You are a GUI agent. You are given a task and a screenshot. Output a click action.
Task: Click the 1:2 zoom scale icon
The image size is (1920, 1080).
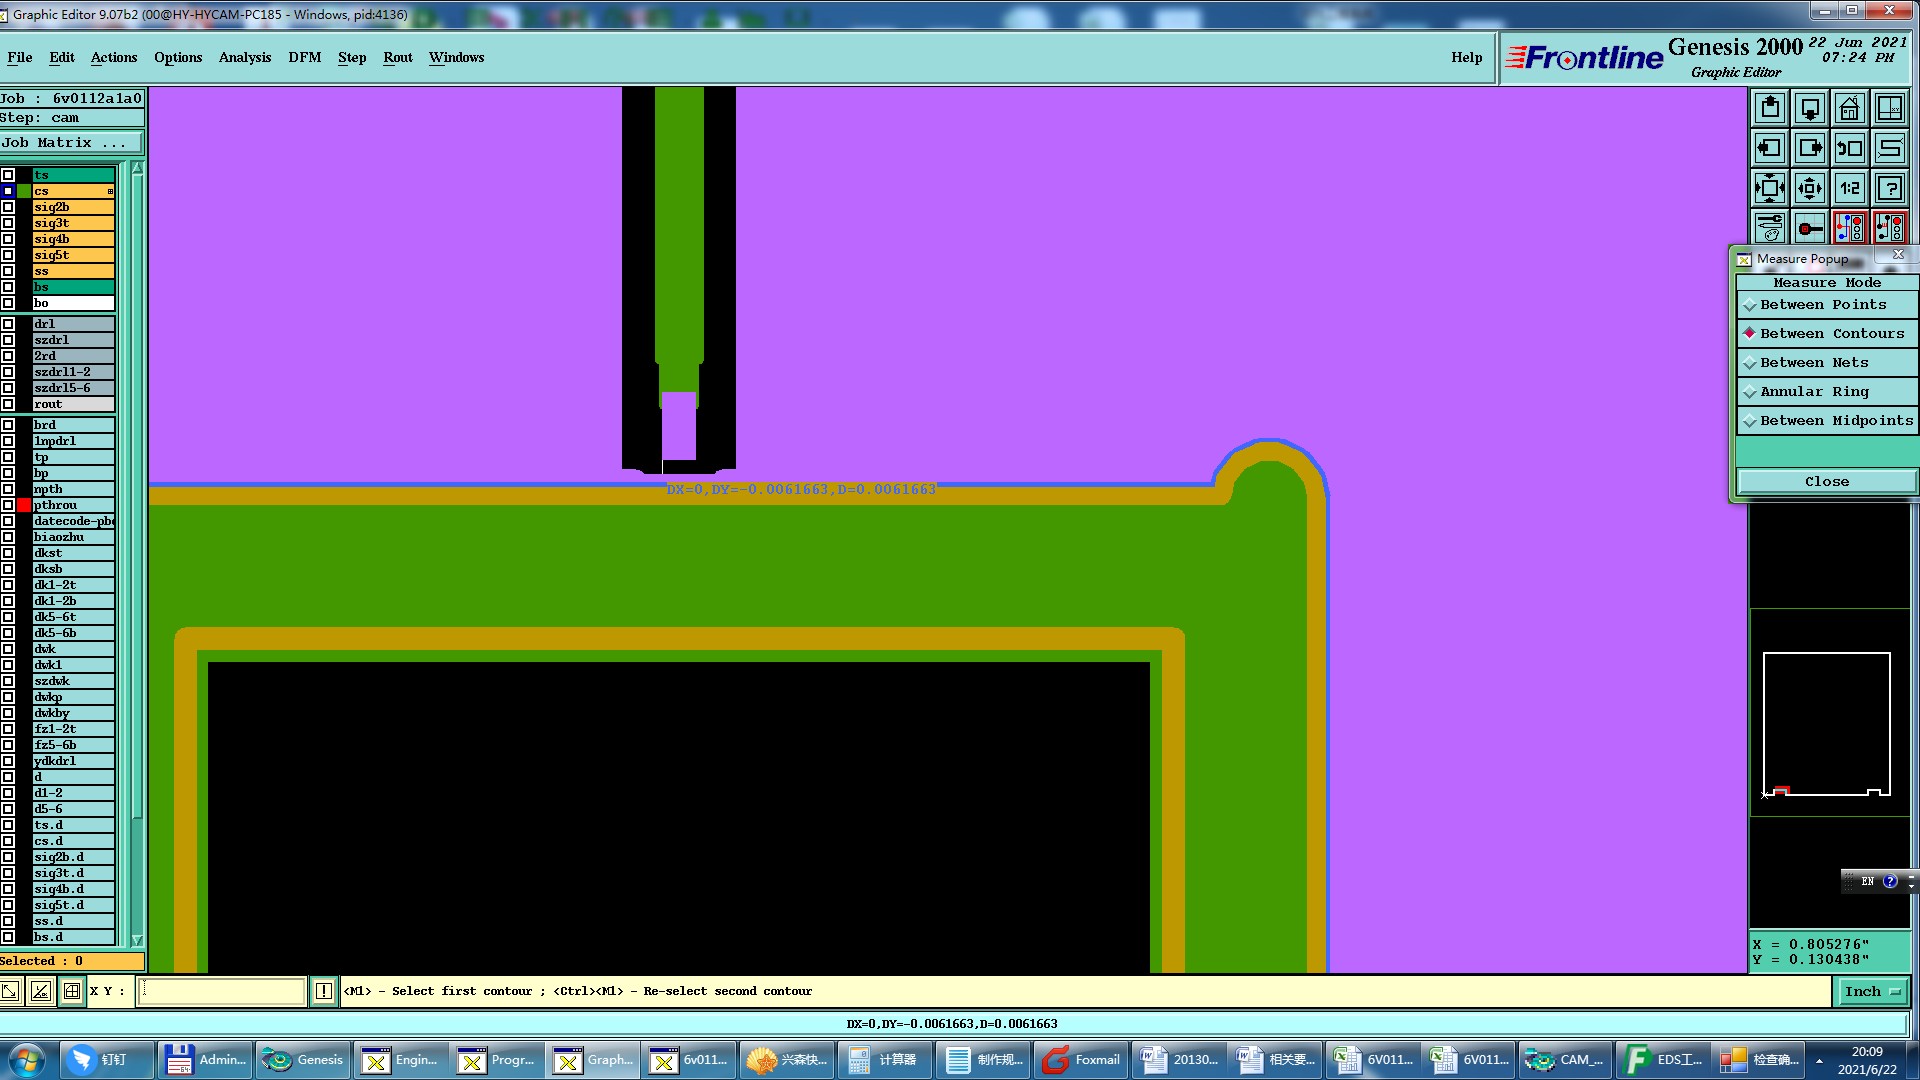coord(1850,188)
